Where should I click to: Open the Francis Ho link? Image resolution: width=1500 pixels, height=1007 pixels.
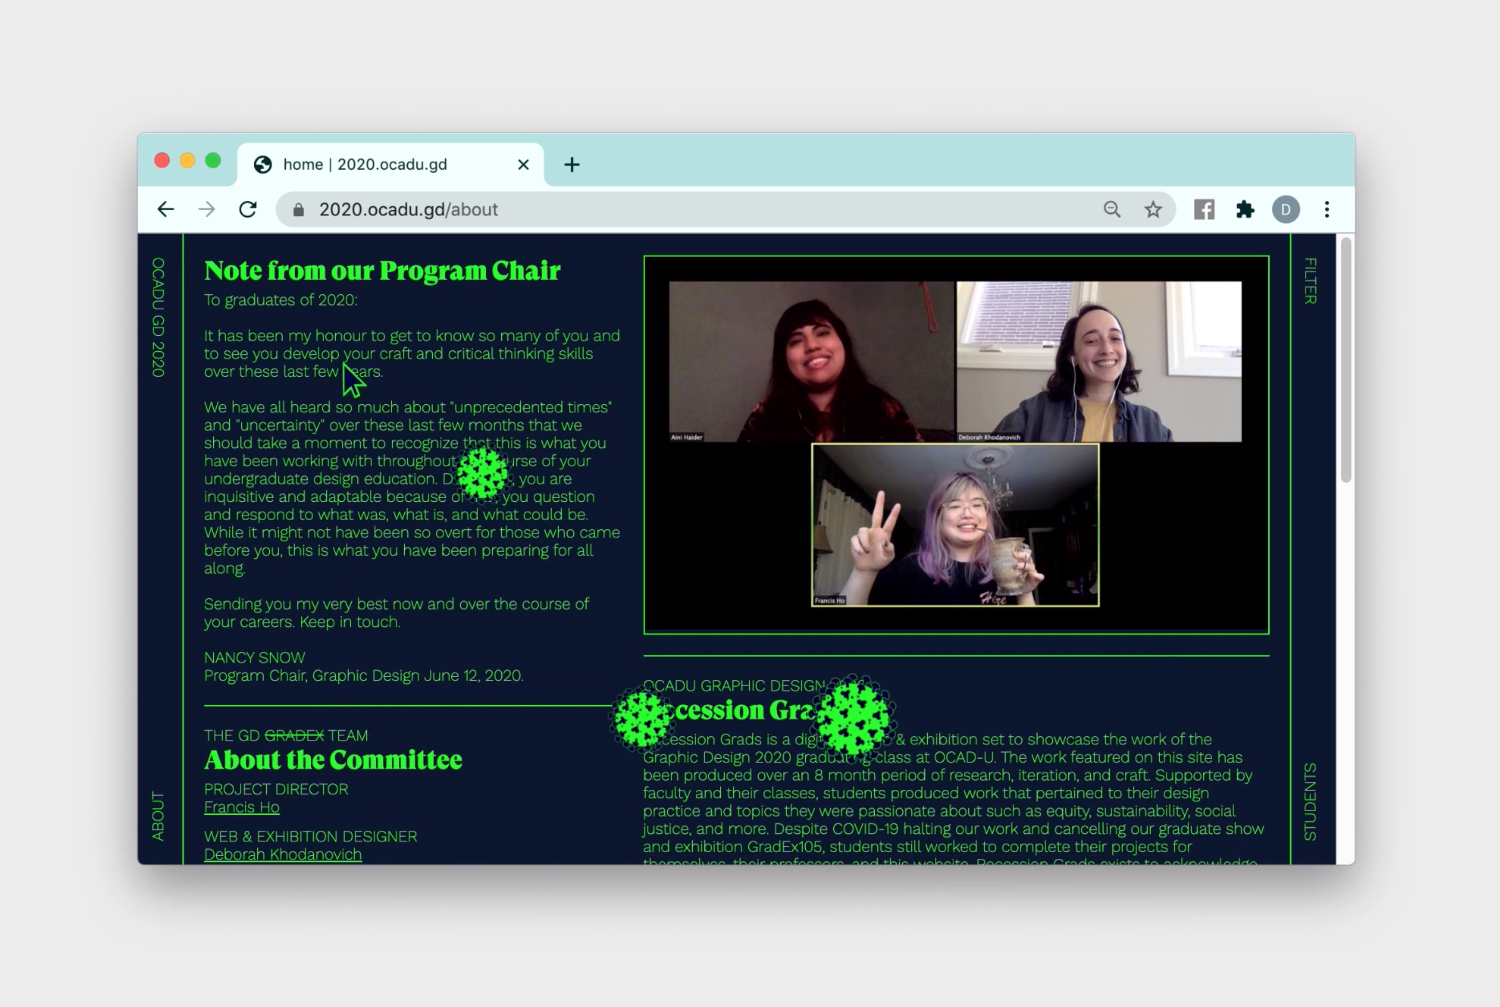coord(242,807)
